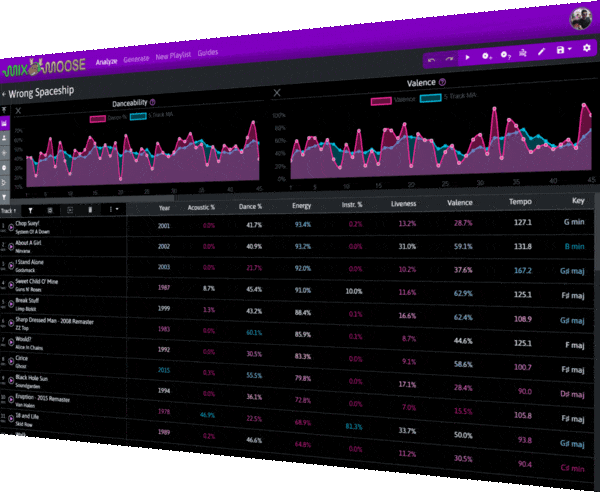Viewport: 600px width, 493px height.
Task: Open the Guides link
Action: coord(208,53)
